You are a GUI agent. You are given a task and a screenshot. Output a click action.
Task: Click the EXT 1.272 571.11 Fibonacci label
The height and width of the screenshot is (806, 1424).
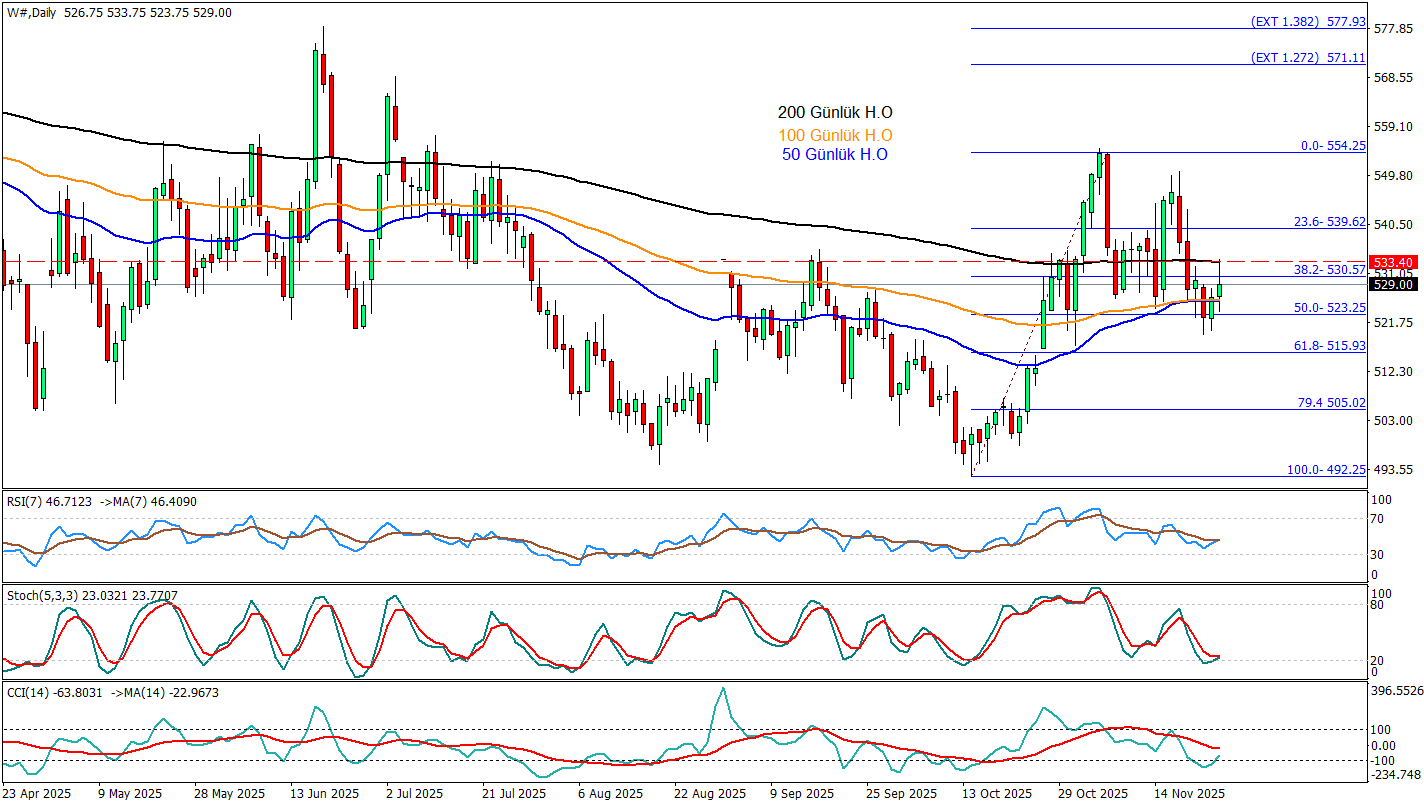coord(1308,58)
